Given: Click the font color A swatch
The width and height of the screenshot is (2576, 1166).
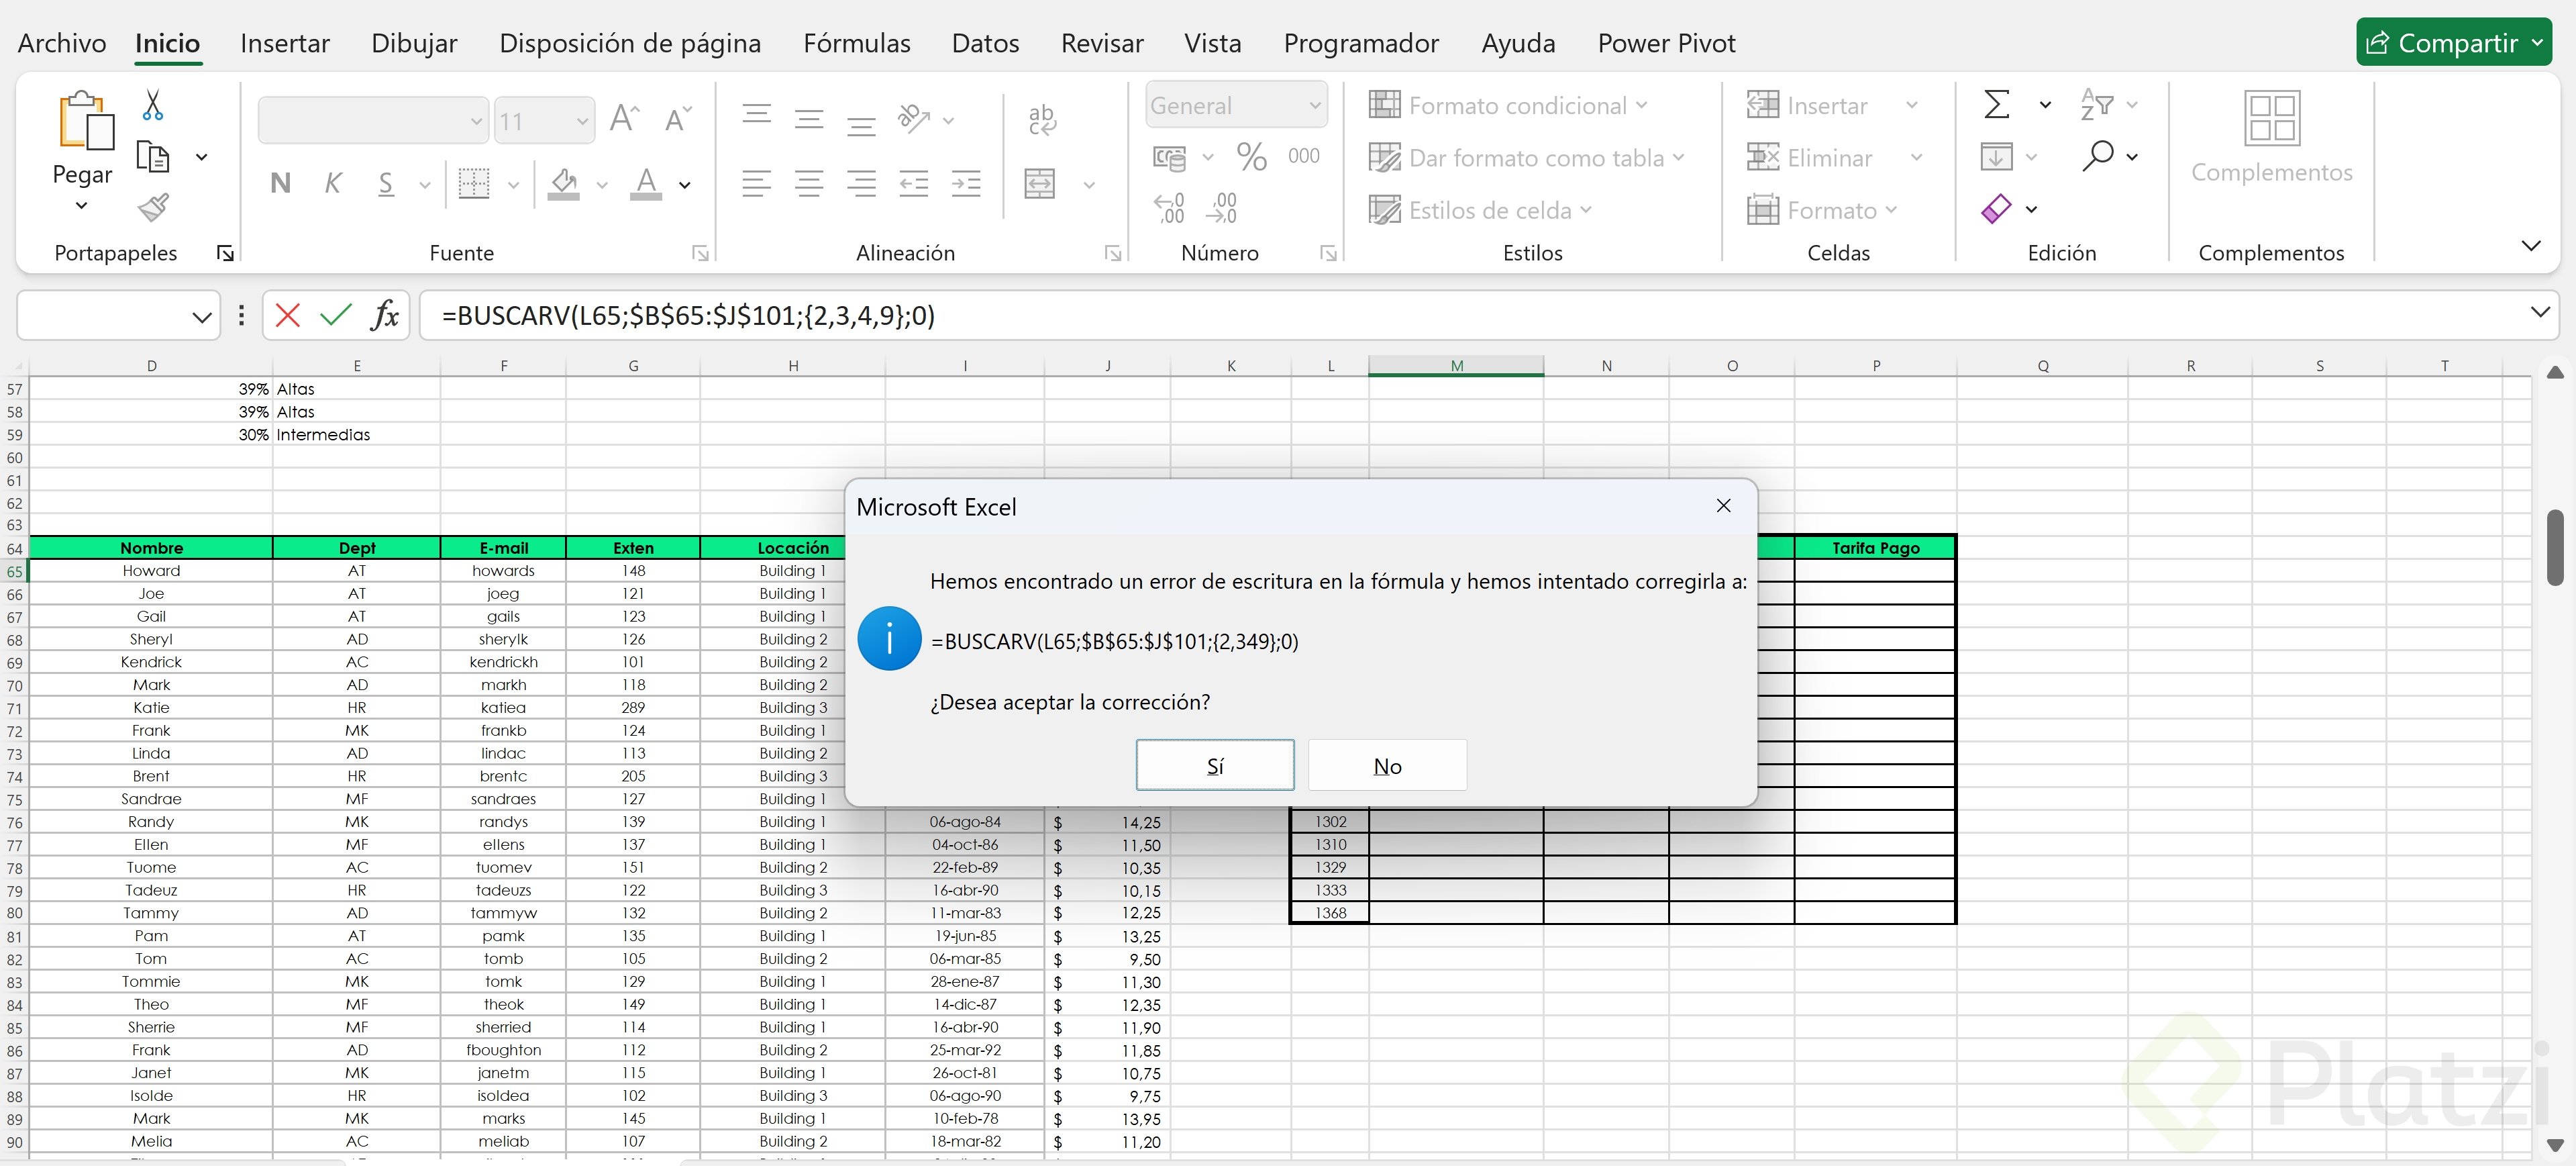Looking at the screenshot, I should [x=646, y=183].
